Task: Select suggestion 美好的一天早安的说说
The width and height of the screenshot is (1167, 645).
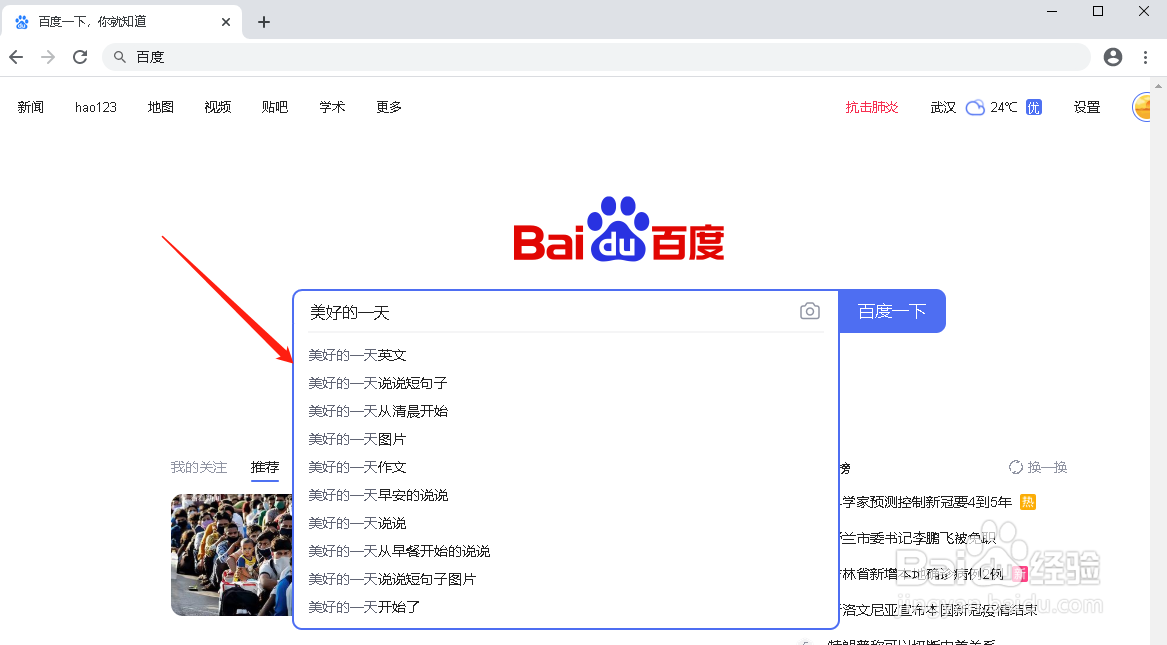Action: tap(378, 495)
